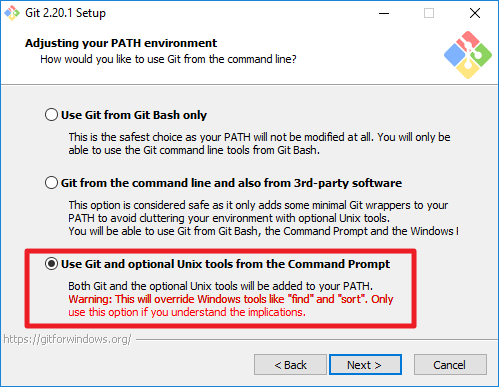Open the gitforwindows.org link
The image size is (499, 387).
pos(68,339)
